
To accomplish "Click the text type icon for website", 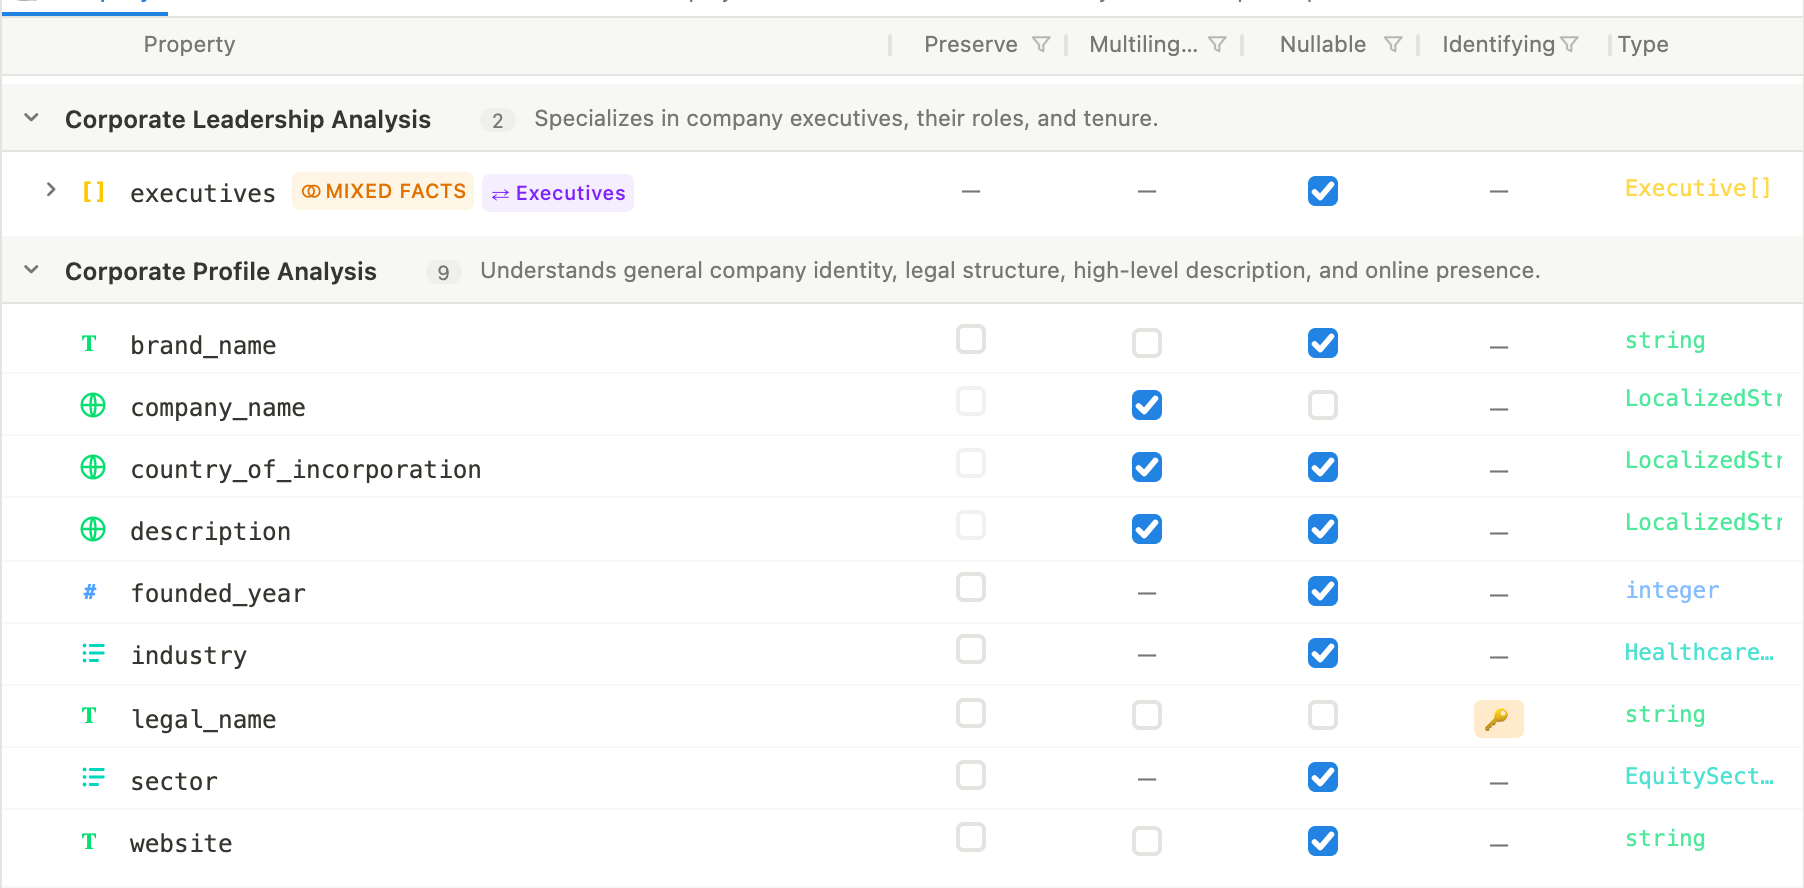I will click(89, 842).
